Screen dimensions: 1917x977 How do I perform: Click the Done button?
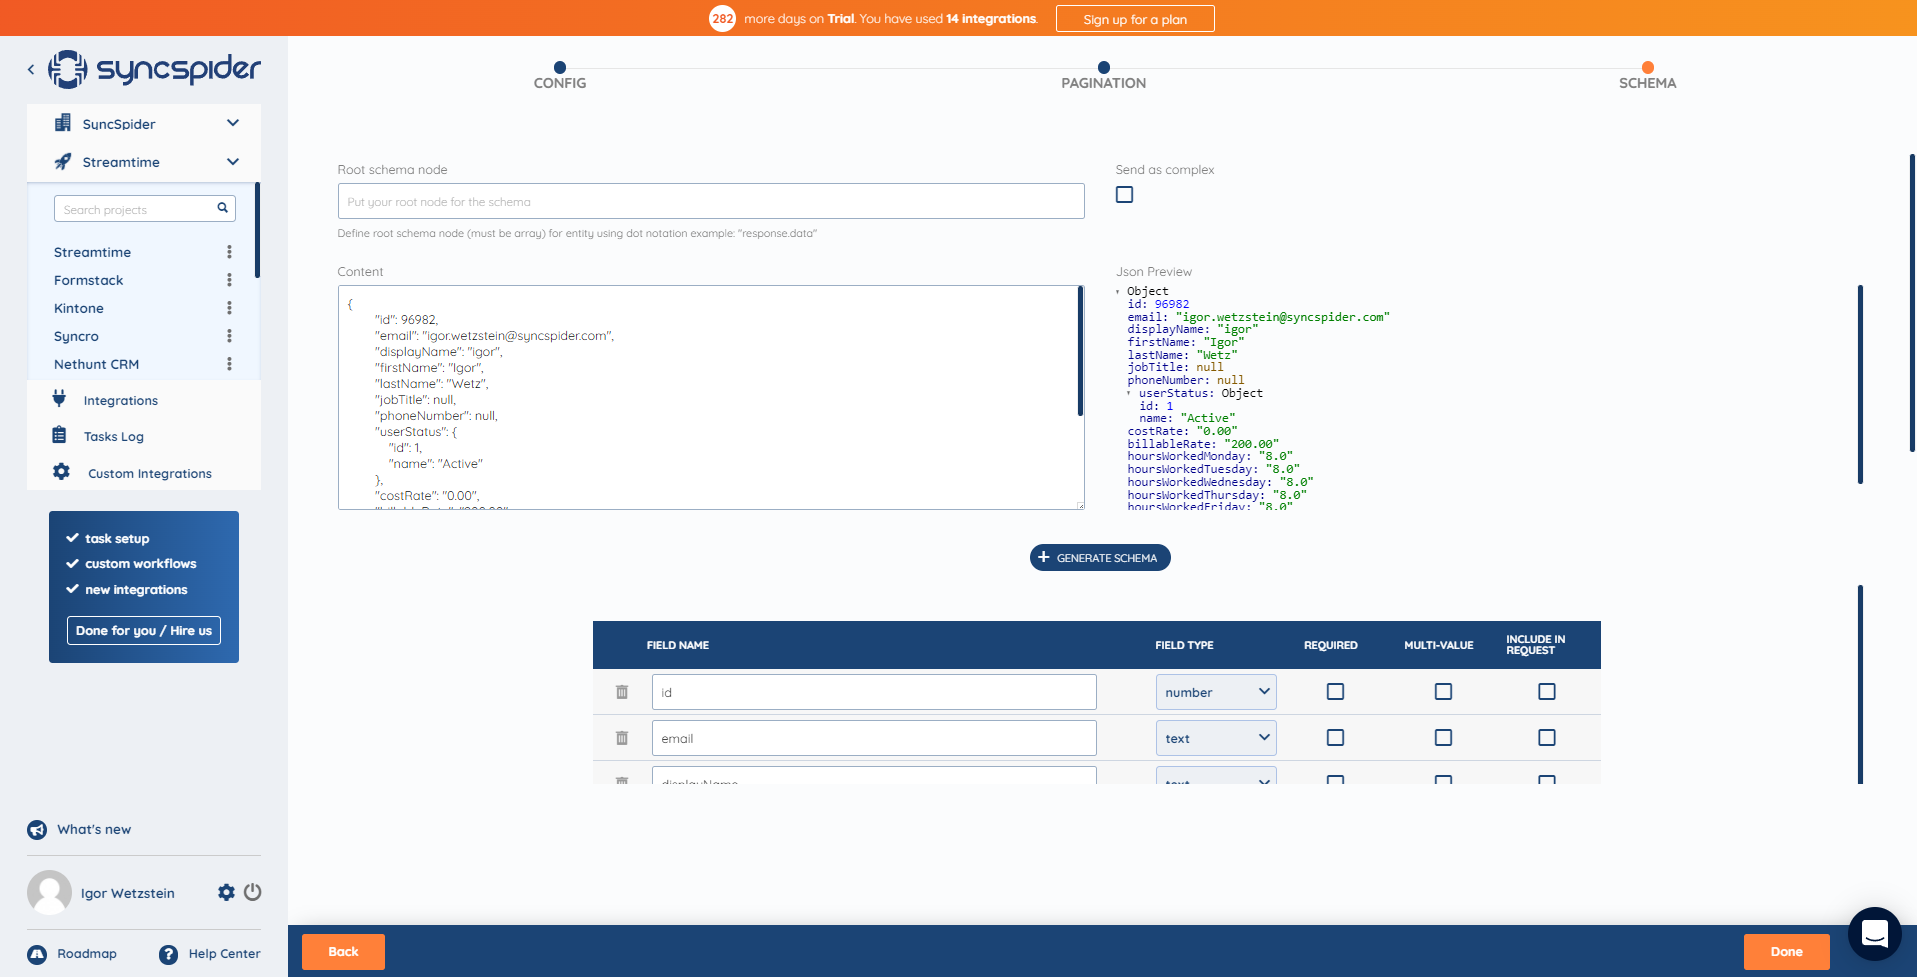pos(1787,952)
